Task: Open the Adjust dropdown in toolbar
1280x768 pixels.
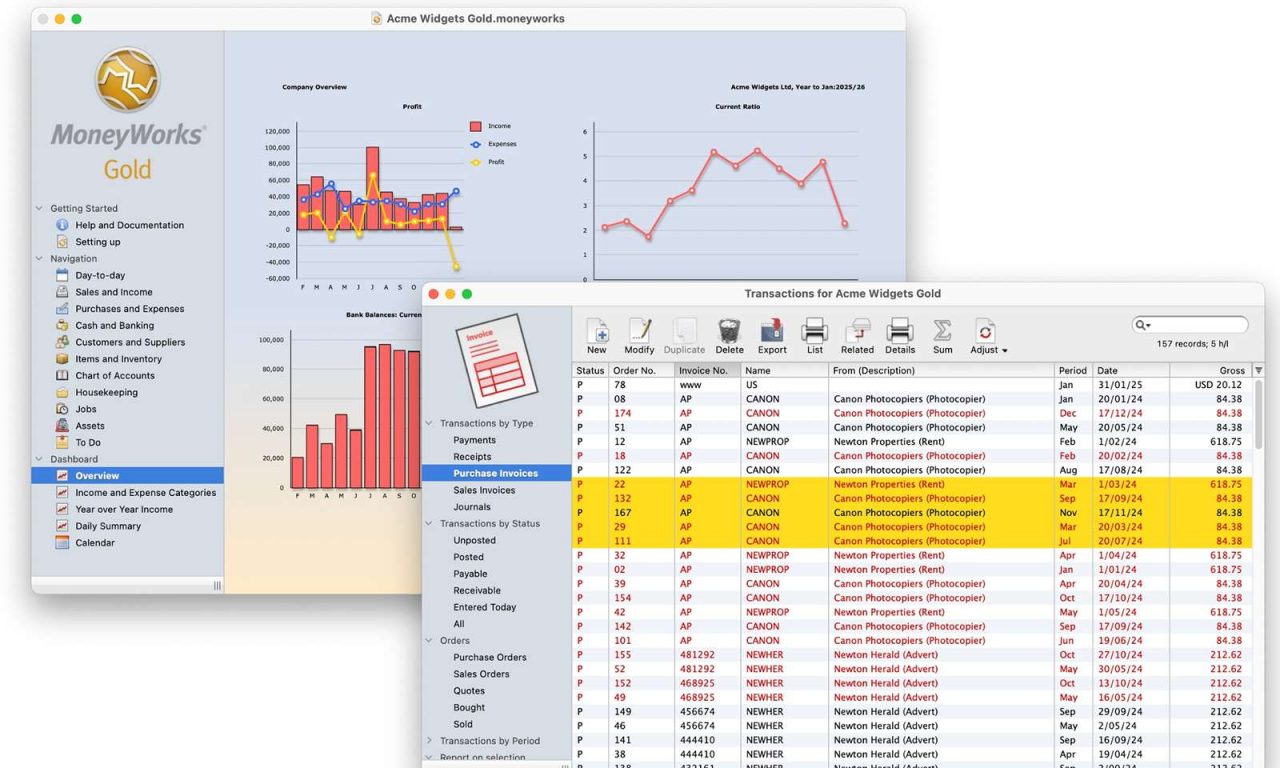Action: pyautogui.click(x=988, y=337)
